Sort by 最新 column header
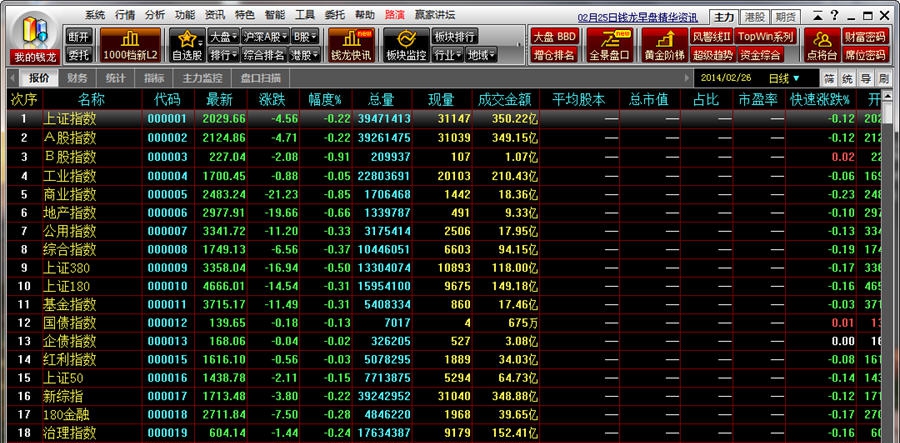The height and width of the screenshot is (443, 900). [219, 100]
